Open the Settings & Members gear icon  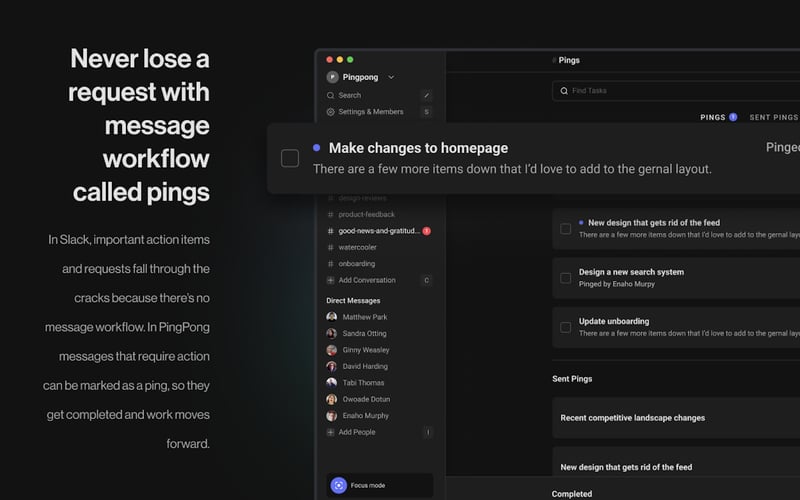(x=331, y=112)
